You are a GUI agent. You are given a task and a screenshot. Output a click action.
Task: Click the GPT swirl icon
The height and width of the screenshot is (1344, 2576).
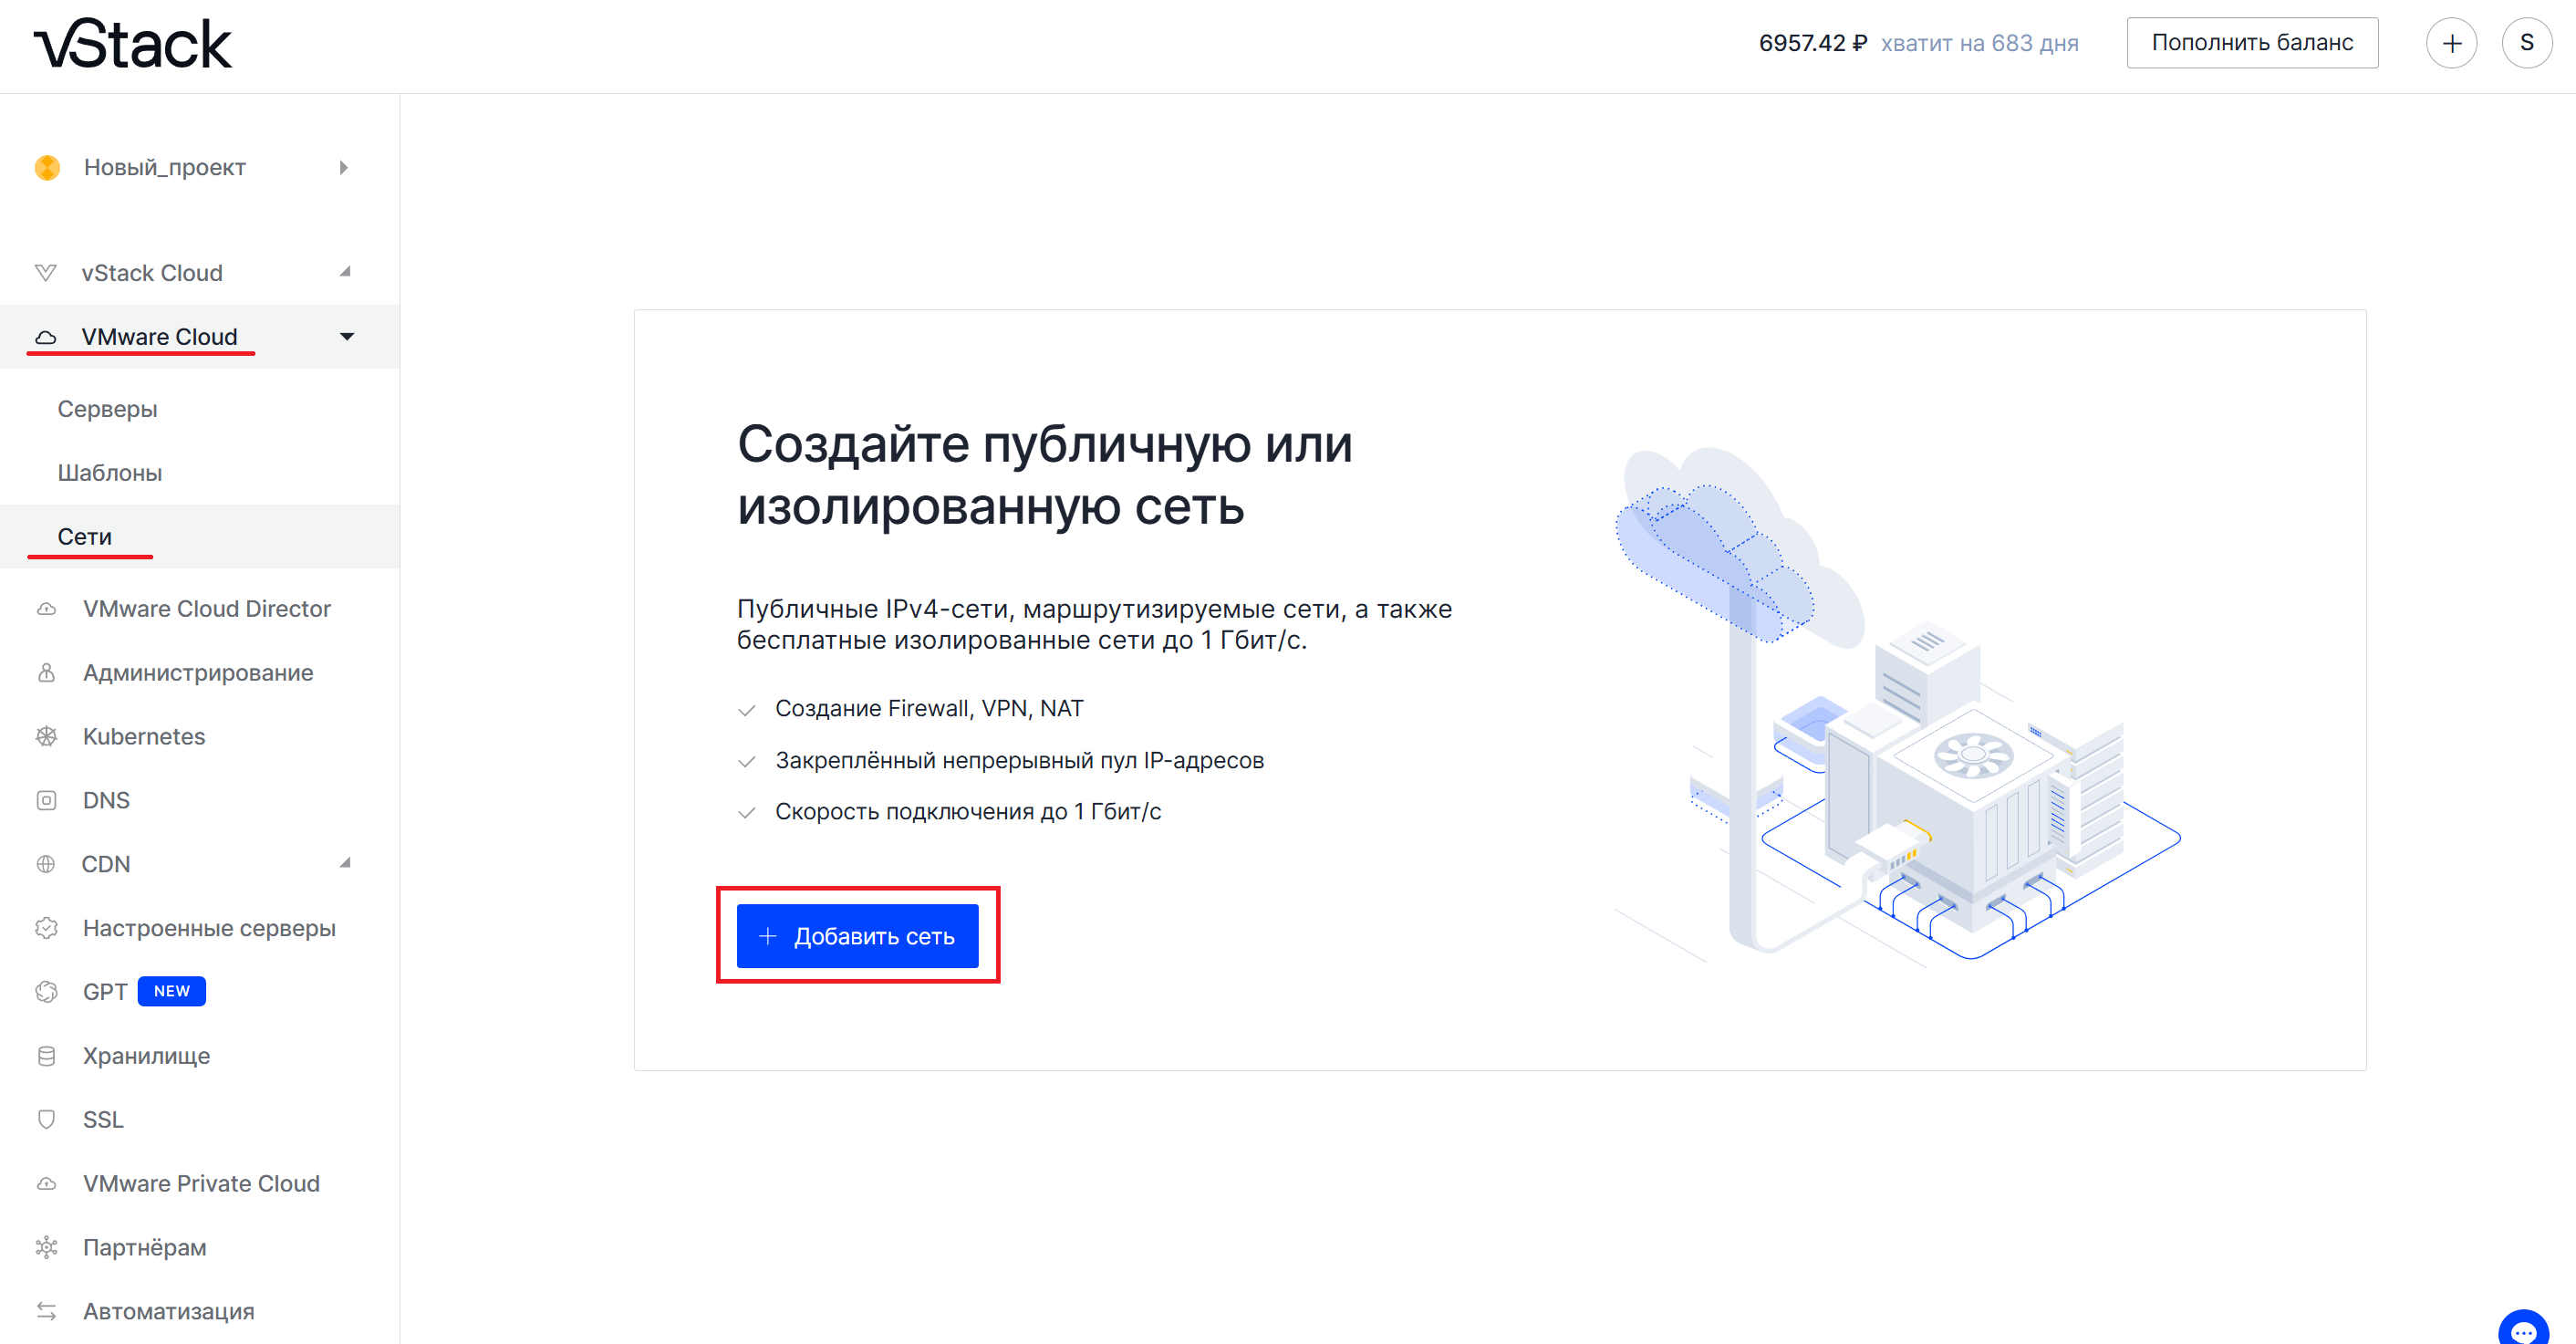[46, 991]
